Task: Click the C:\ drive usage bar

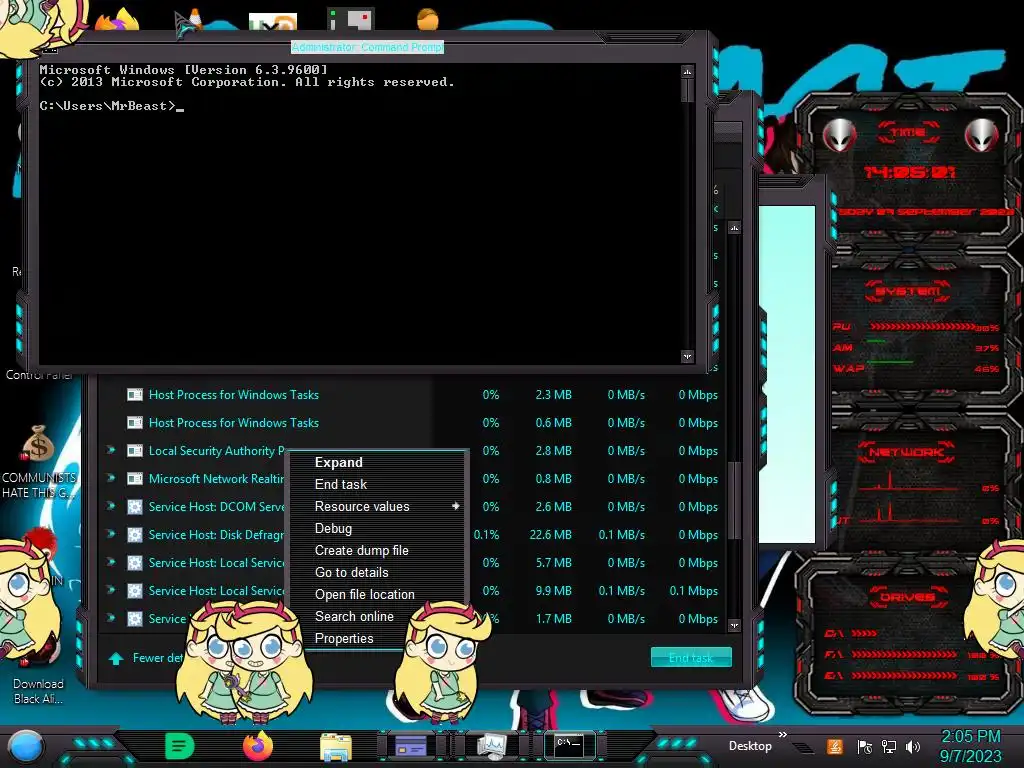Action: (x=865, y=633)
